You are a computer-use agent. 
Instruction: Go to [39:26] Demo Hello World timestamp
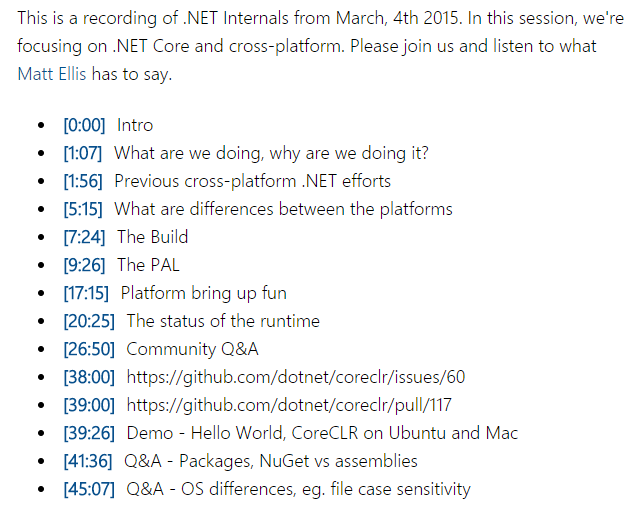click(x=89, y=433)
